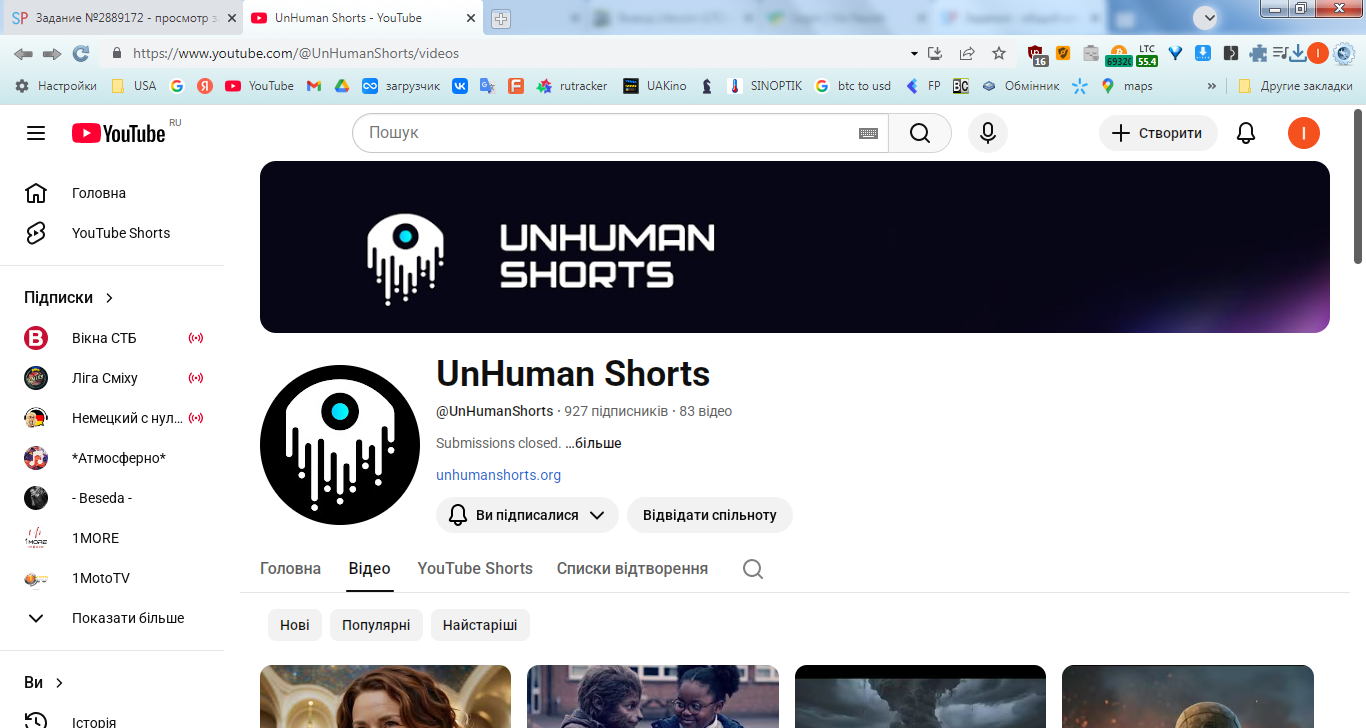Open the rutracker bookmark

(572, 86)
